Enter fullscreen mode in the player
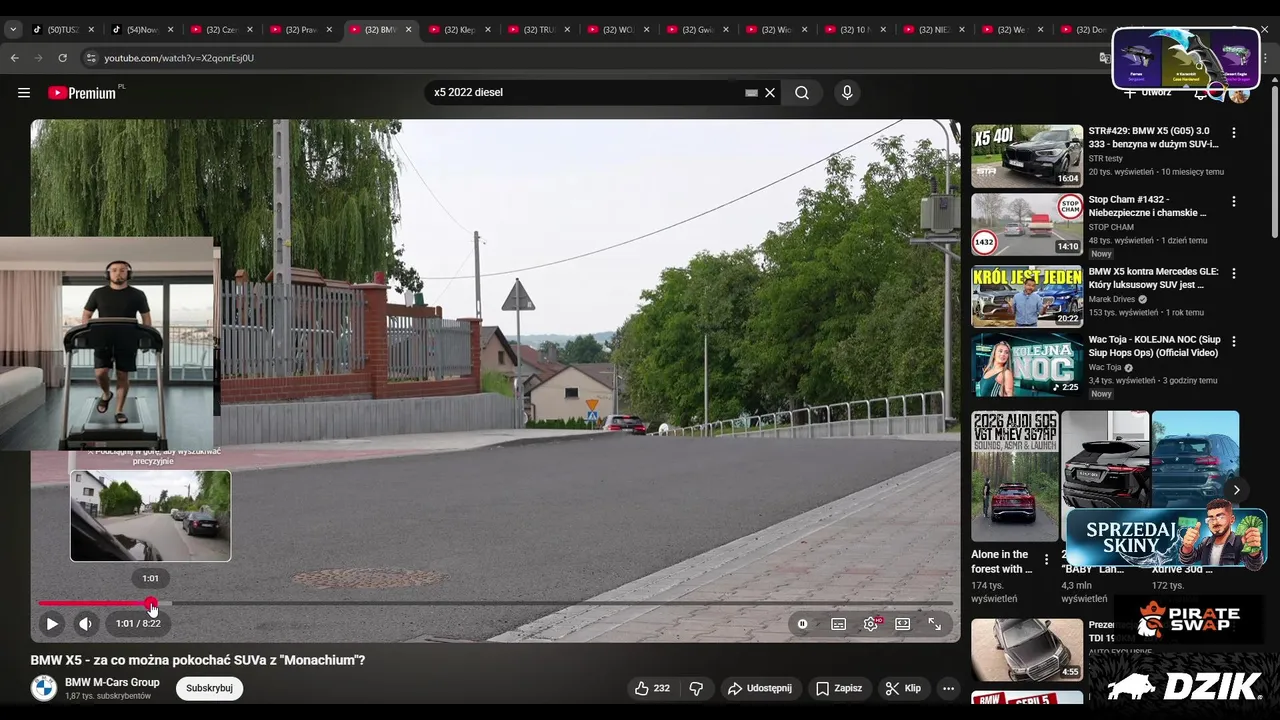The width and height of the screenshot is (1280, 720). 935,624
